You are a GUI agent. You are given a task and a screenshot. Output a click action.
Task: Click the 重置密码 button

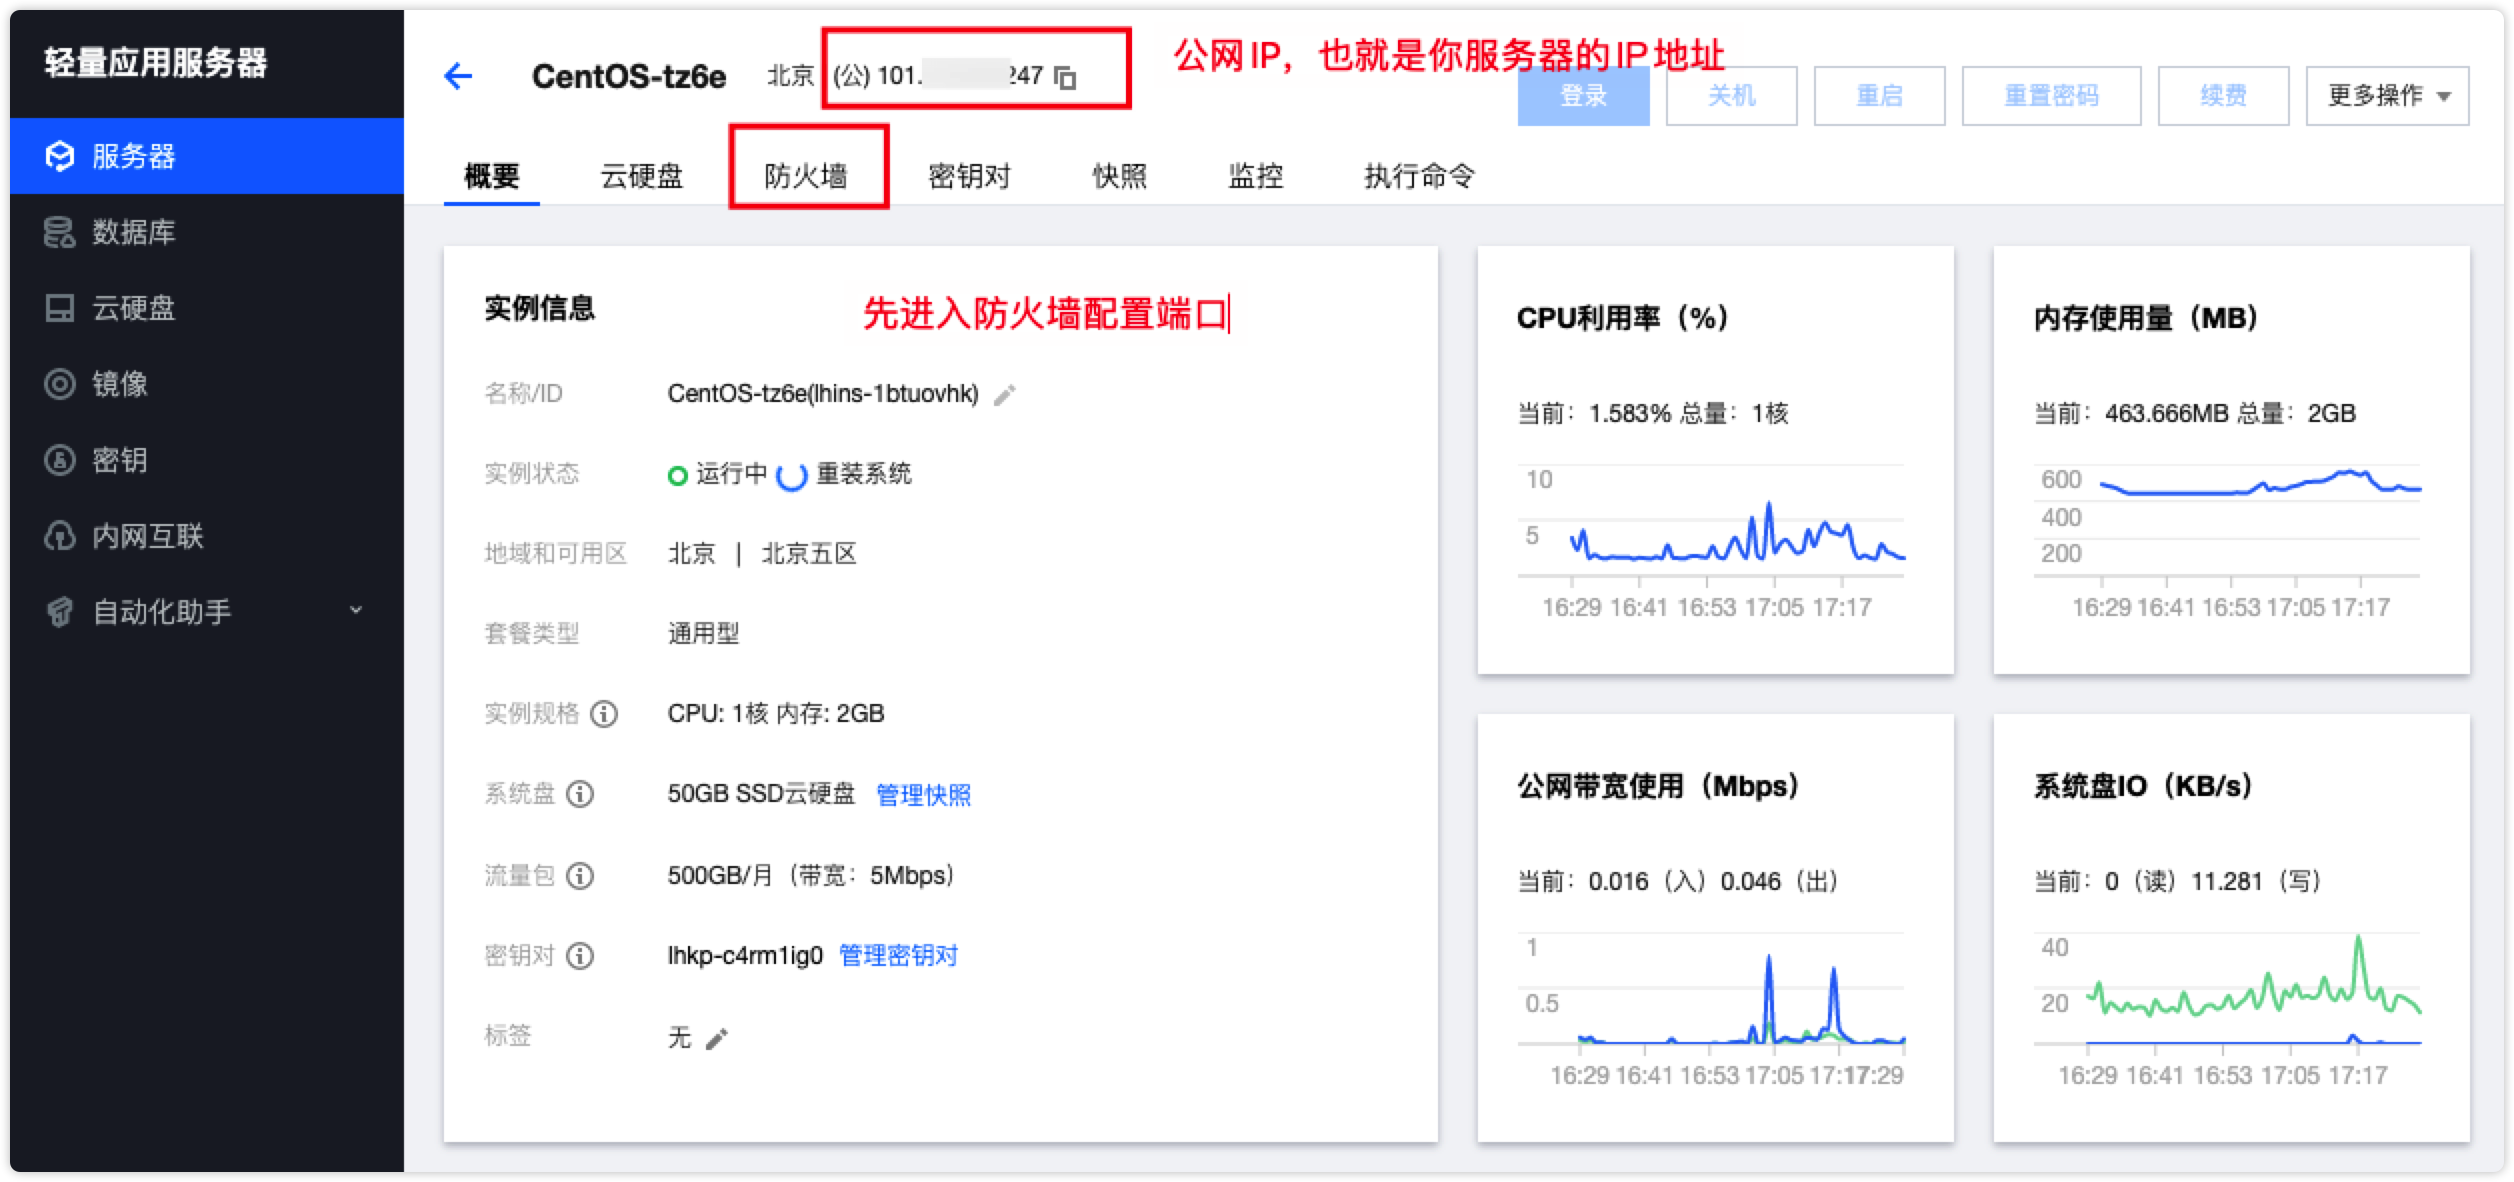point(2051,96)
